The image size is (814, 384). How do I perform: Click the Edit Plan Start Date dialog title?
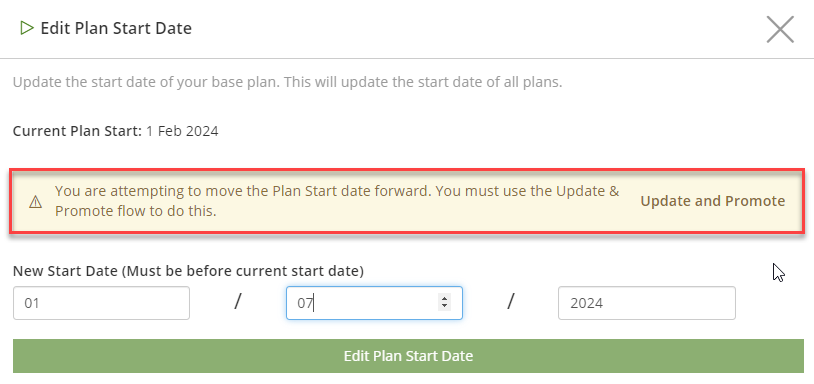[x=116, y=28]
